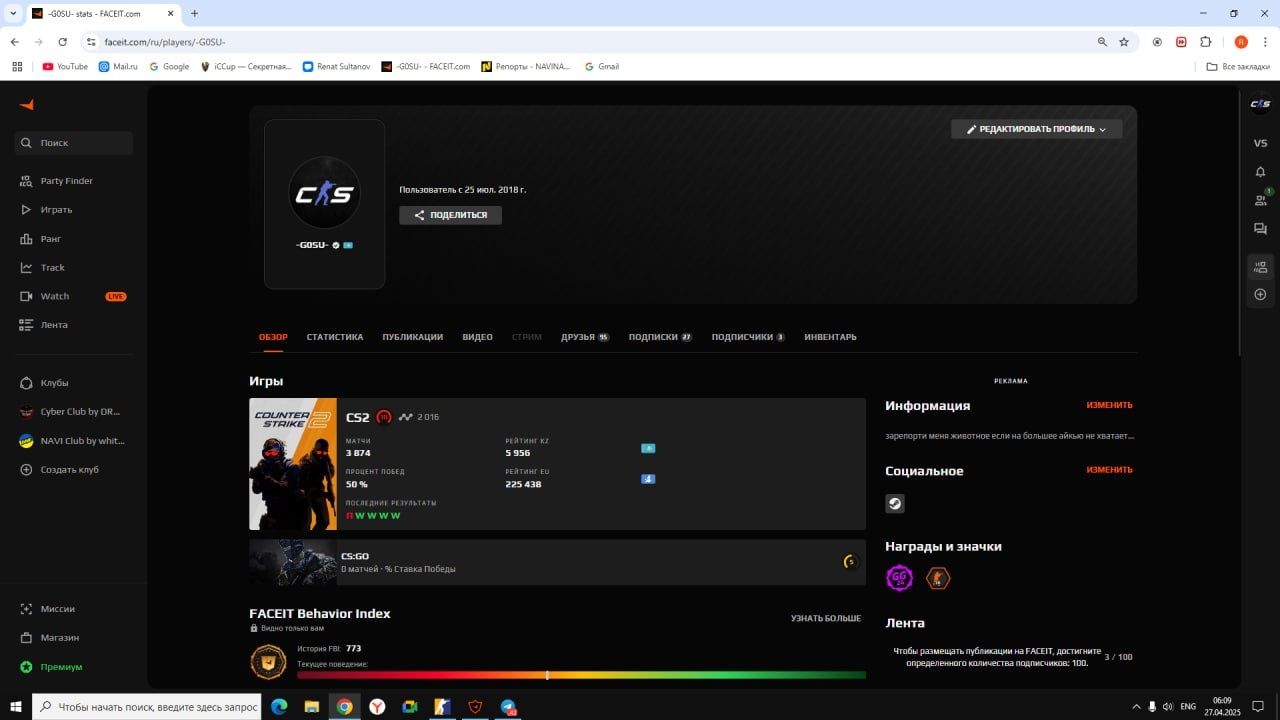The width and height of the screenshot is (1280, 720).
Task: Click the Поделиться button
Action: pos(450,215)
